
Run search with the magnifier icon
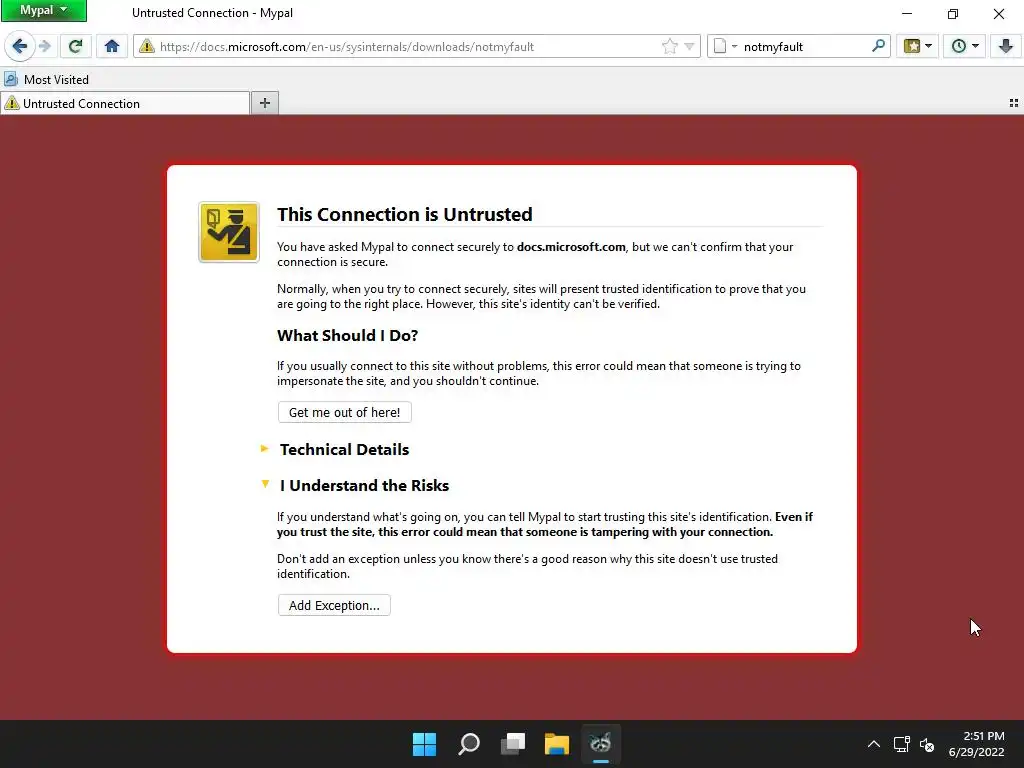[x=878, y=46]
